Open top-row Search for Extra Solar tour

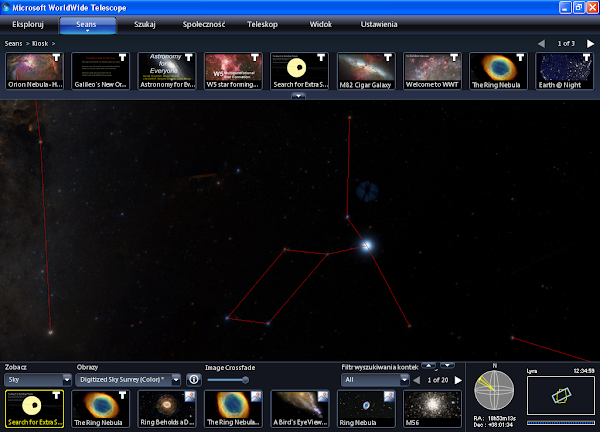(x=299, y=71)
